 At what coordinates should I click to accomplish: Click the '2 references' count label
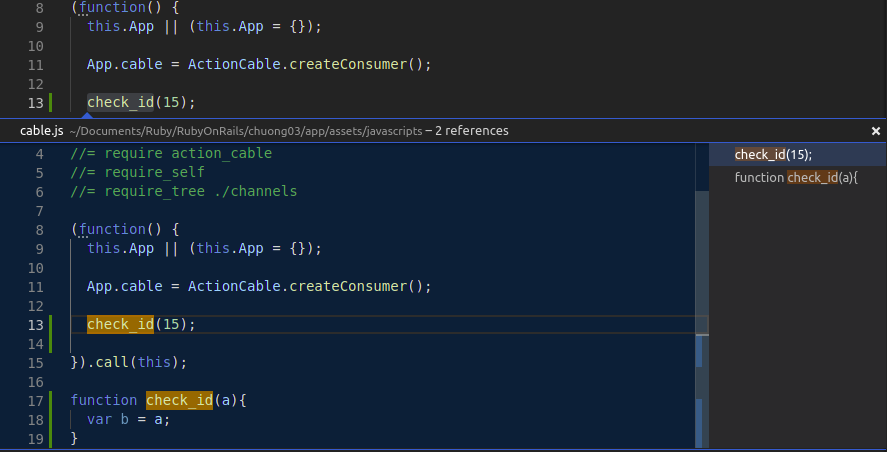tap(471, 131)
